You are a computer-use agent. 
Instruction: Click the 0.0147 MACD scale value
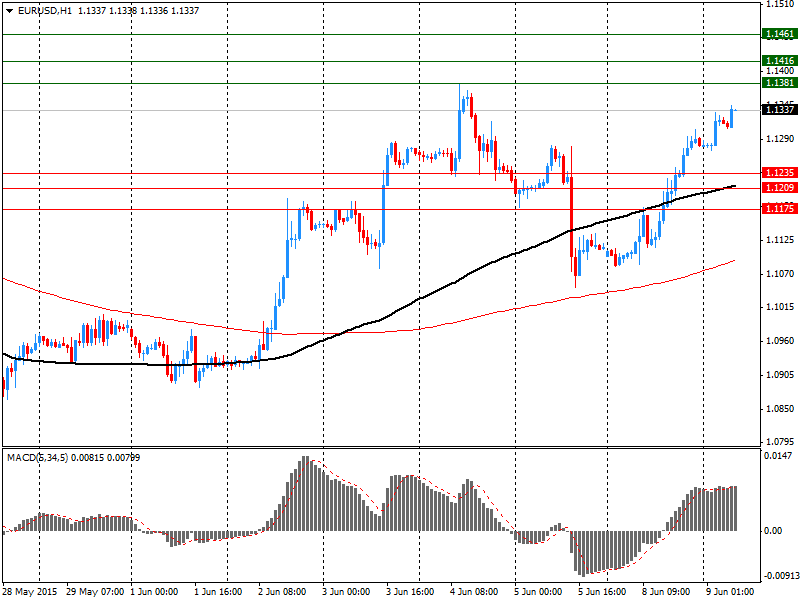[x=778, y=456]
